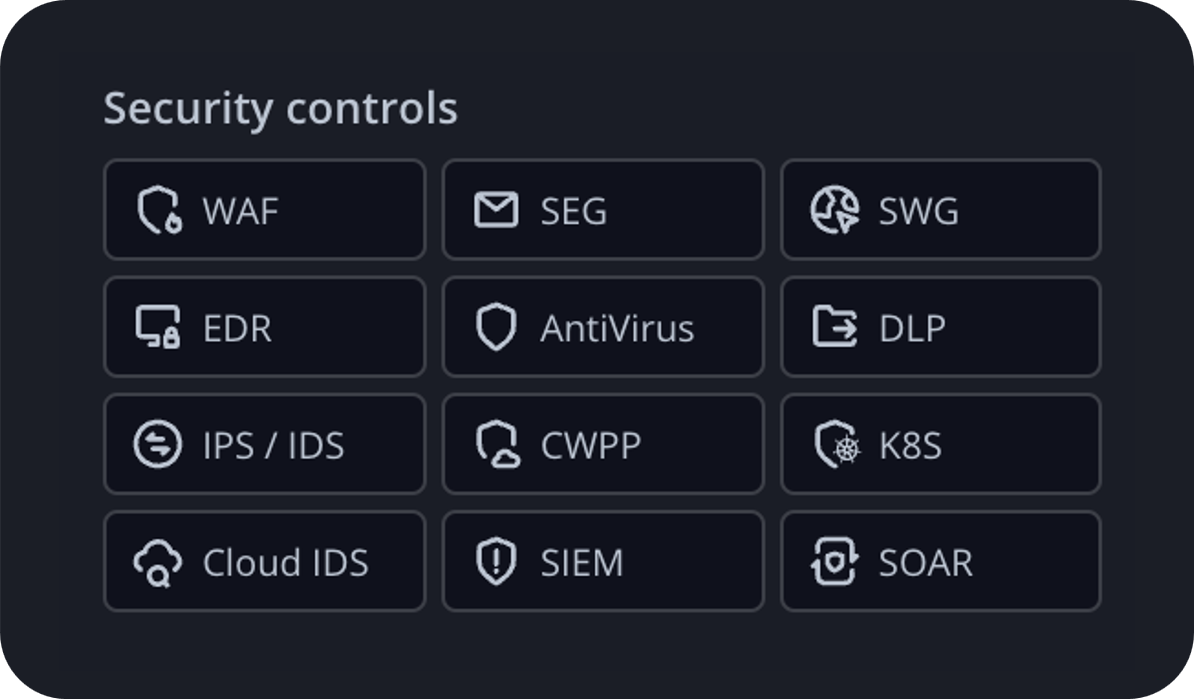Open the SWG control
This screenshot has height=699, width=1194.
940,211
